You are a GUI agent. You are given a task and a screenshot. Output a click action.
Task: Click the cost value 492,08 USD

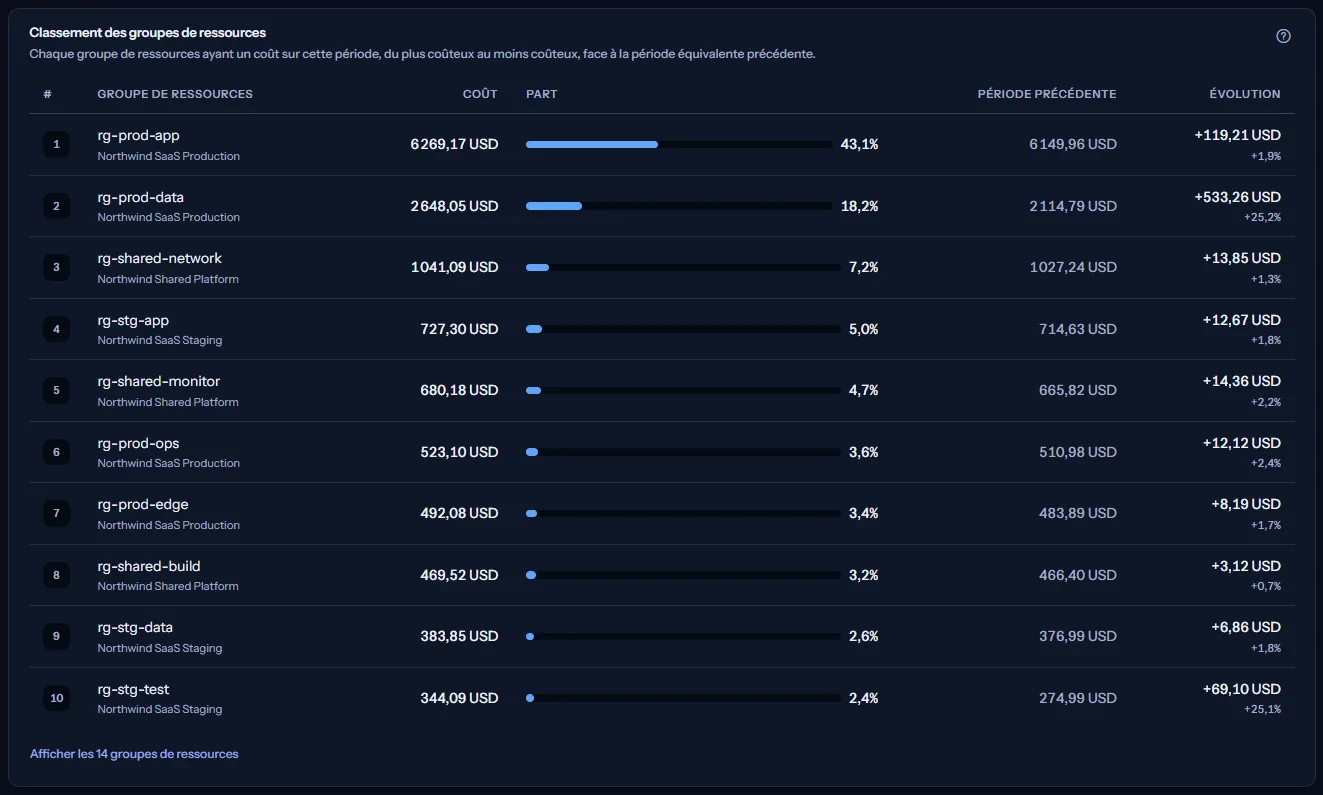click(459, 513)
